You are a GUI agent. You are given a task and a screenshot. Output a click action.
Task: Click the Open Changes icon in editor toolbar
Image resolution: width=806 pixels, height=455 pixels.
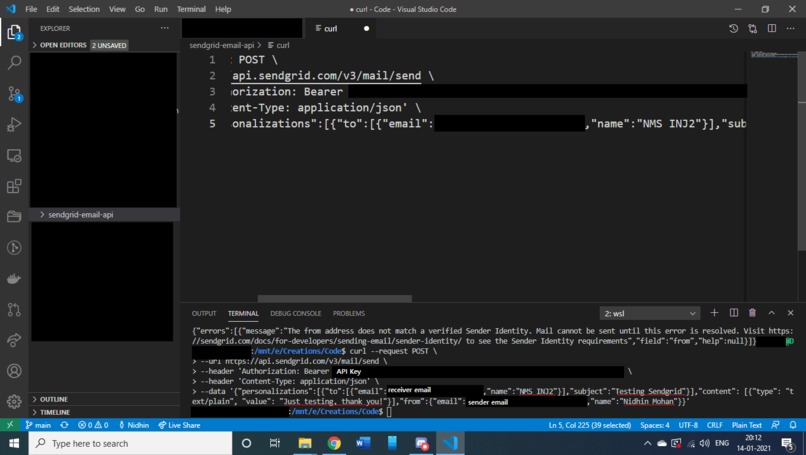pos(753,29)
